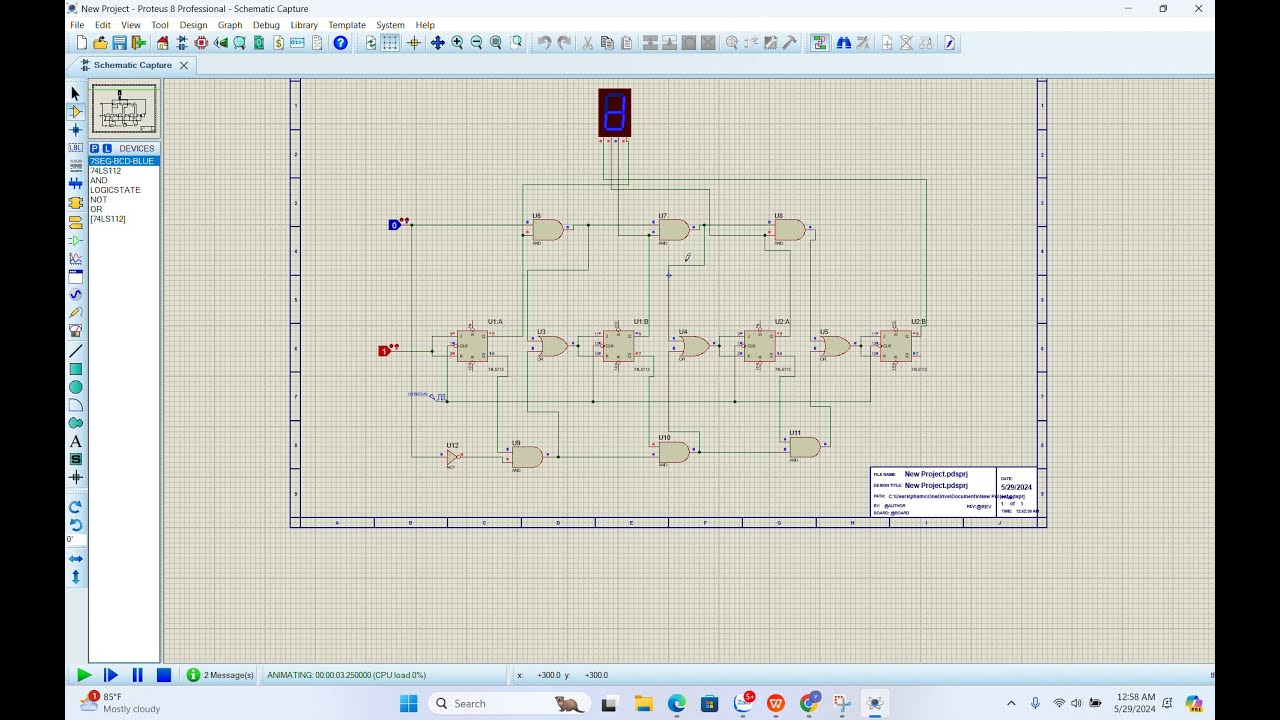The image size is (1280, 720).
Task: Toggle the wire autorouter button
Action: (820, 43)
